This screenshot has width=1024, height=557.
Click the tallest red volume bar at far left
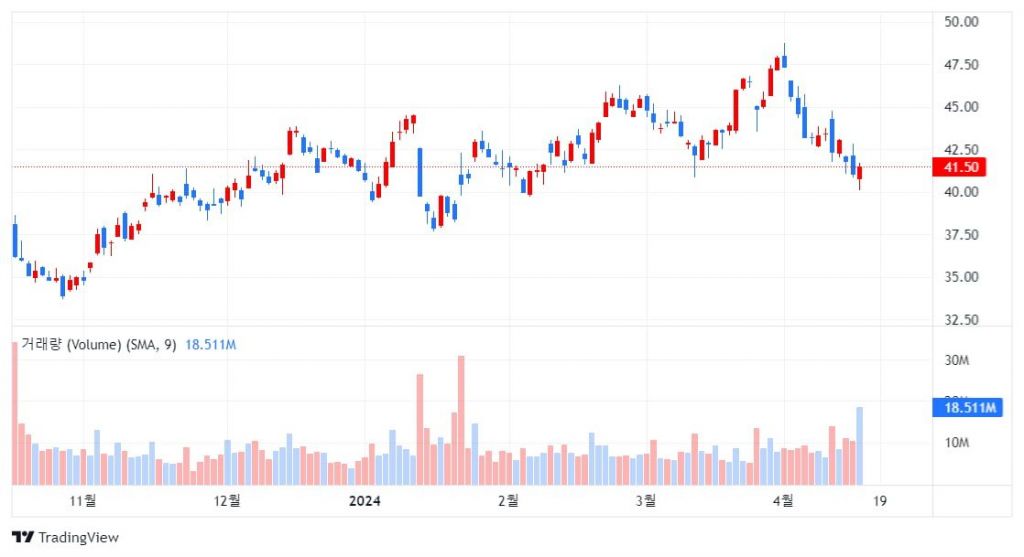(x=15, y=415)
